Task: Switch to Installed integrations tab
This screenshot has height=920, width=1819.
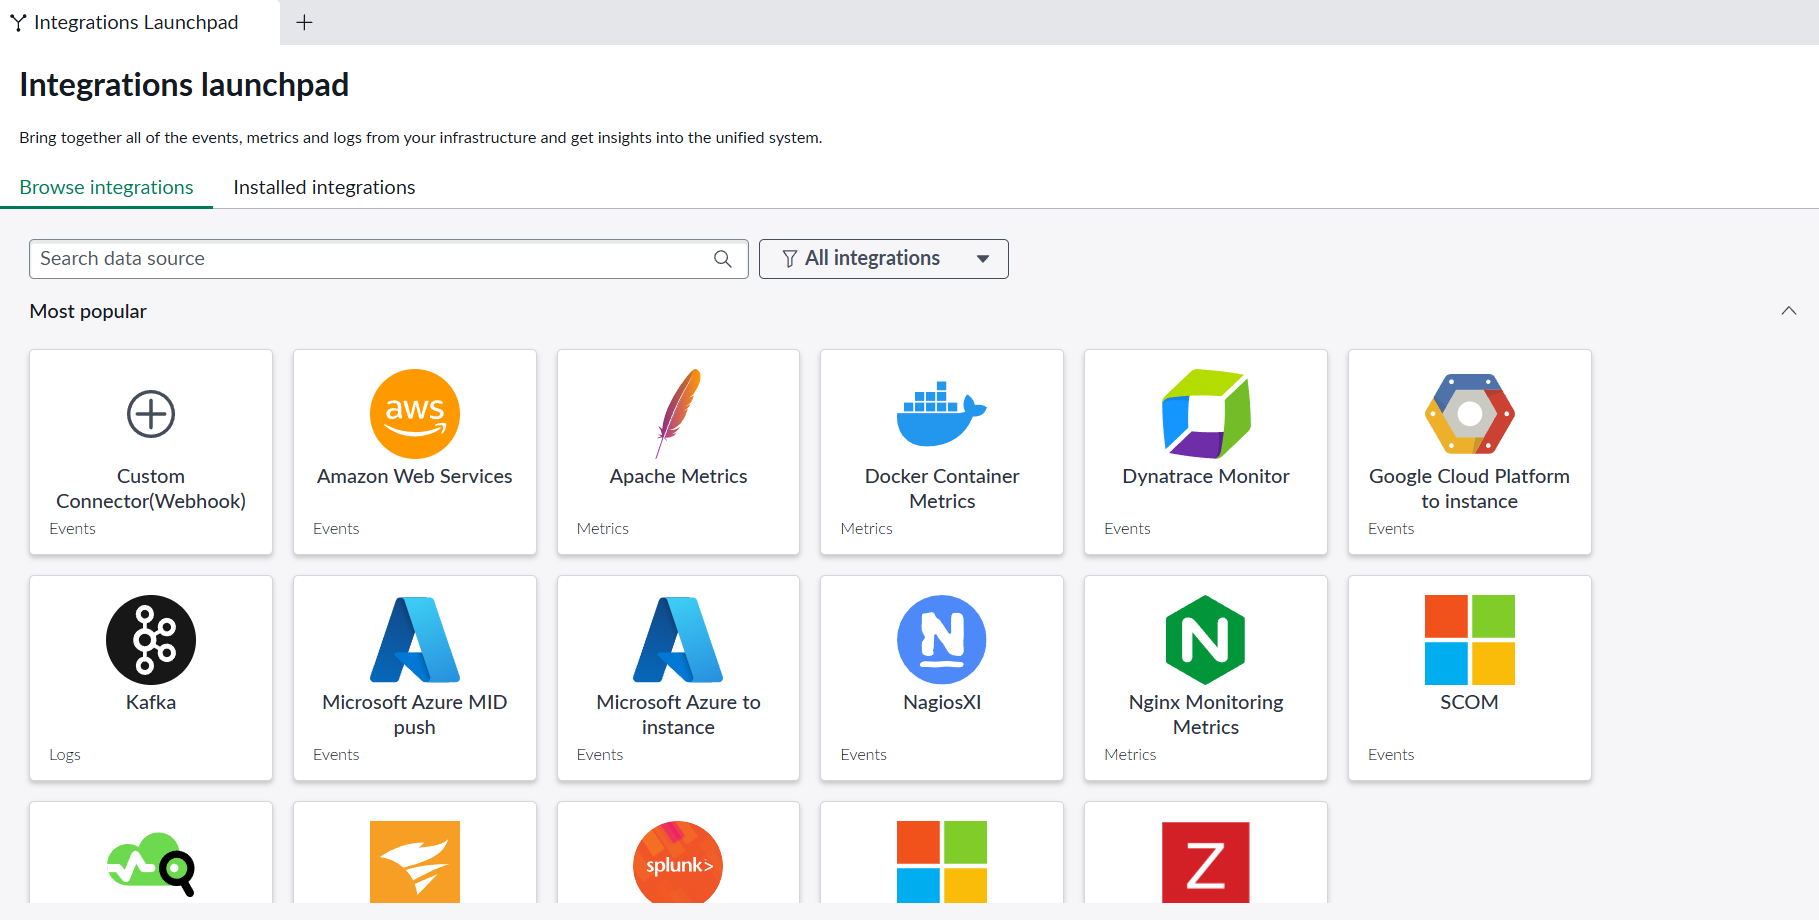Action: point(324,187)
